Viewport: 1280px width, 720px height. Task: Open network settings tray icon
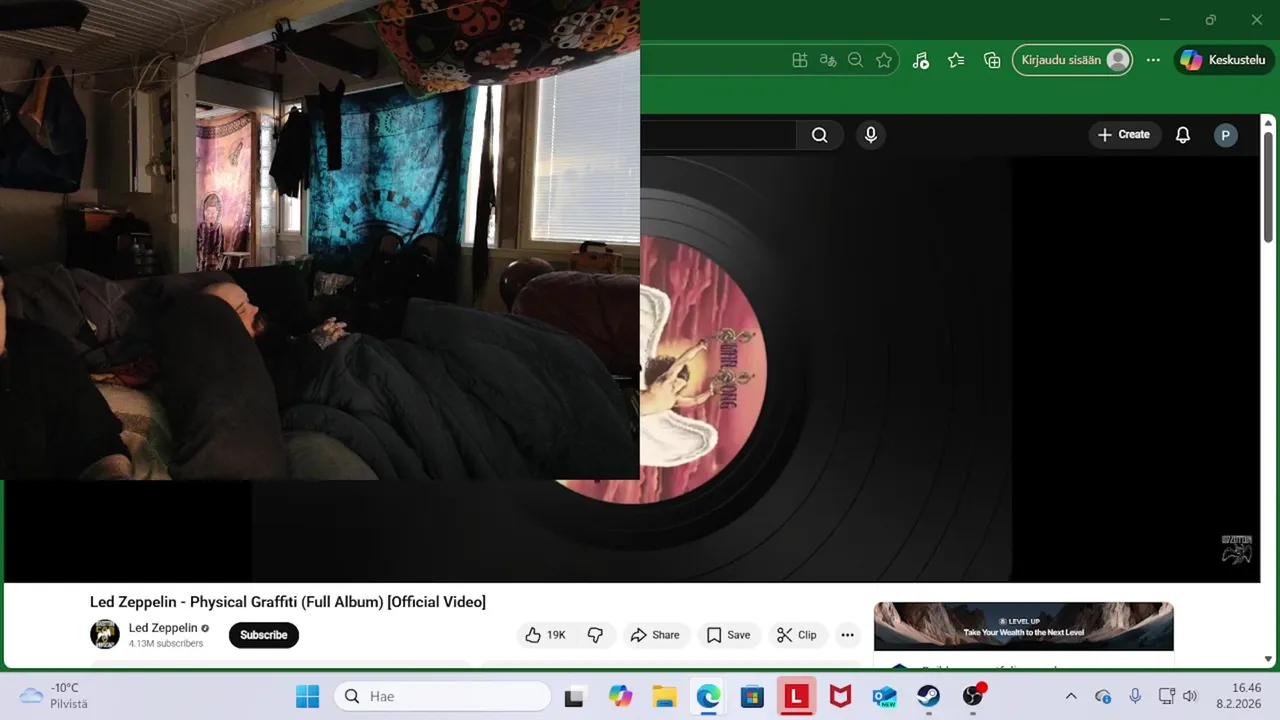[1166, 696]
